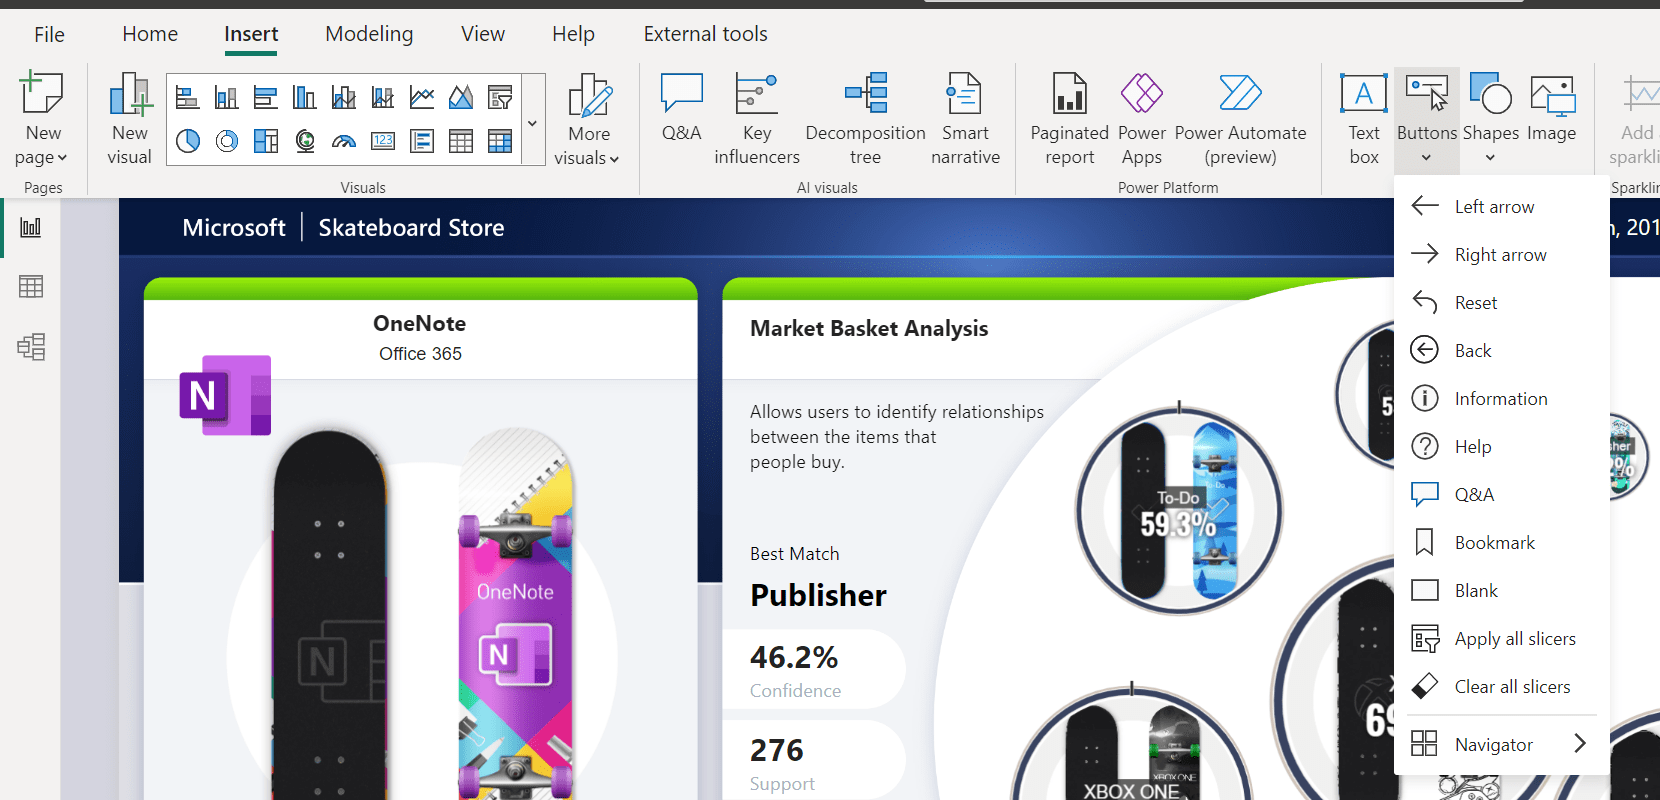This screenshot has height=800, width=1660.
Task: Switch to Model view in left sidebar
Action: [x=31, y=347]
